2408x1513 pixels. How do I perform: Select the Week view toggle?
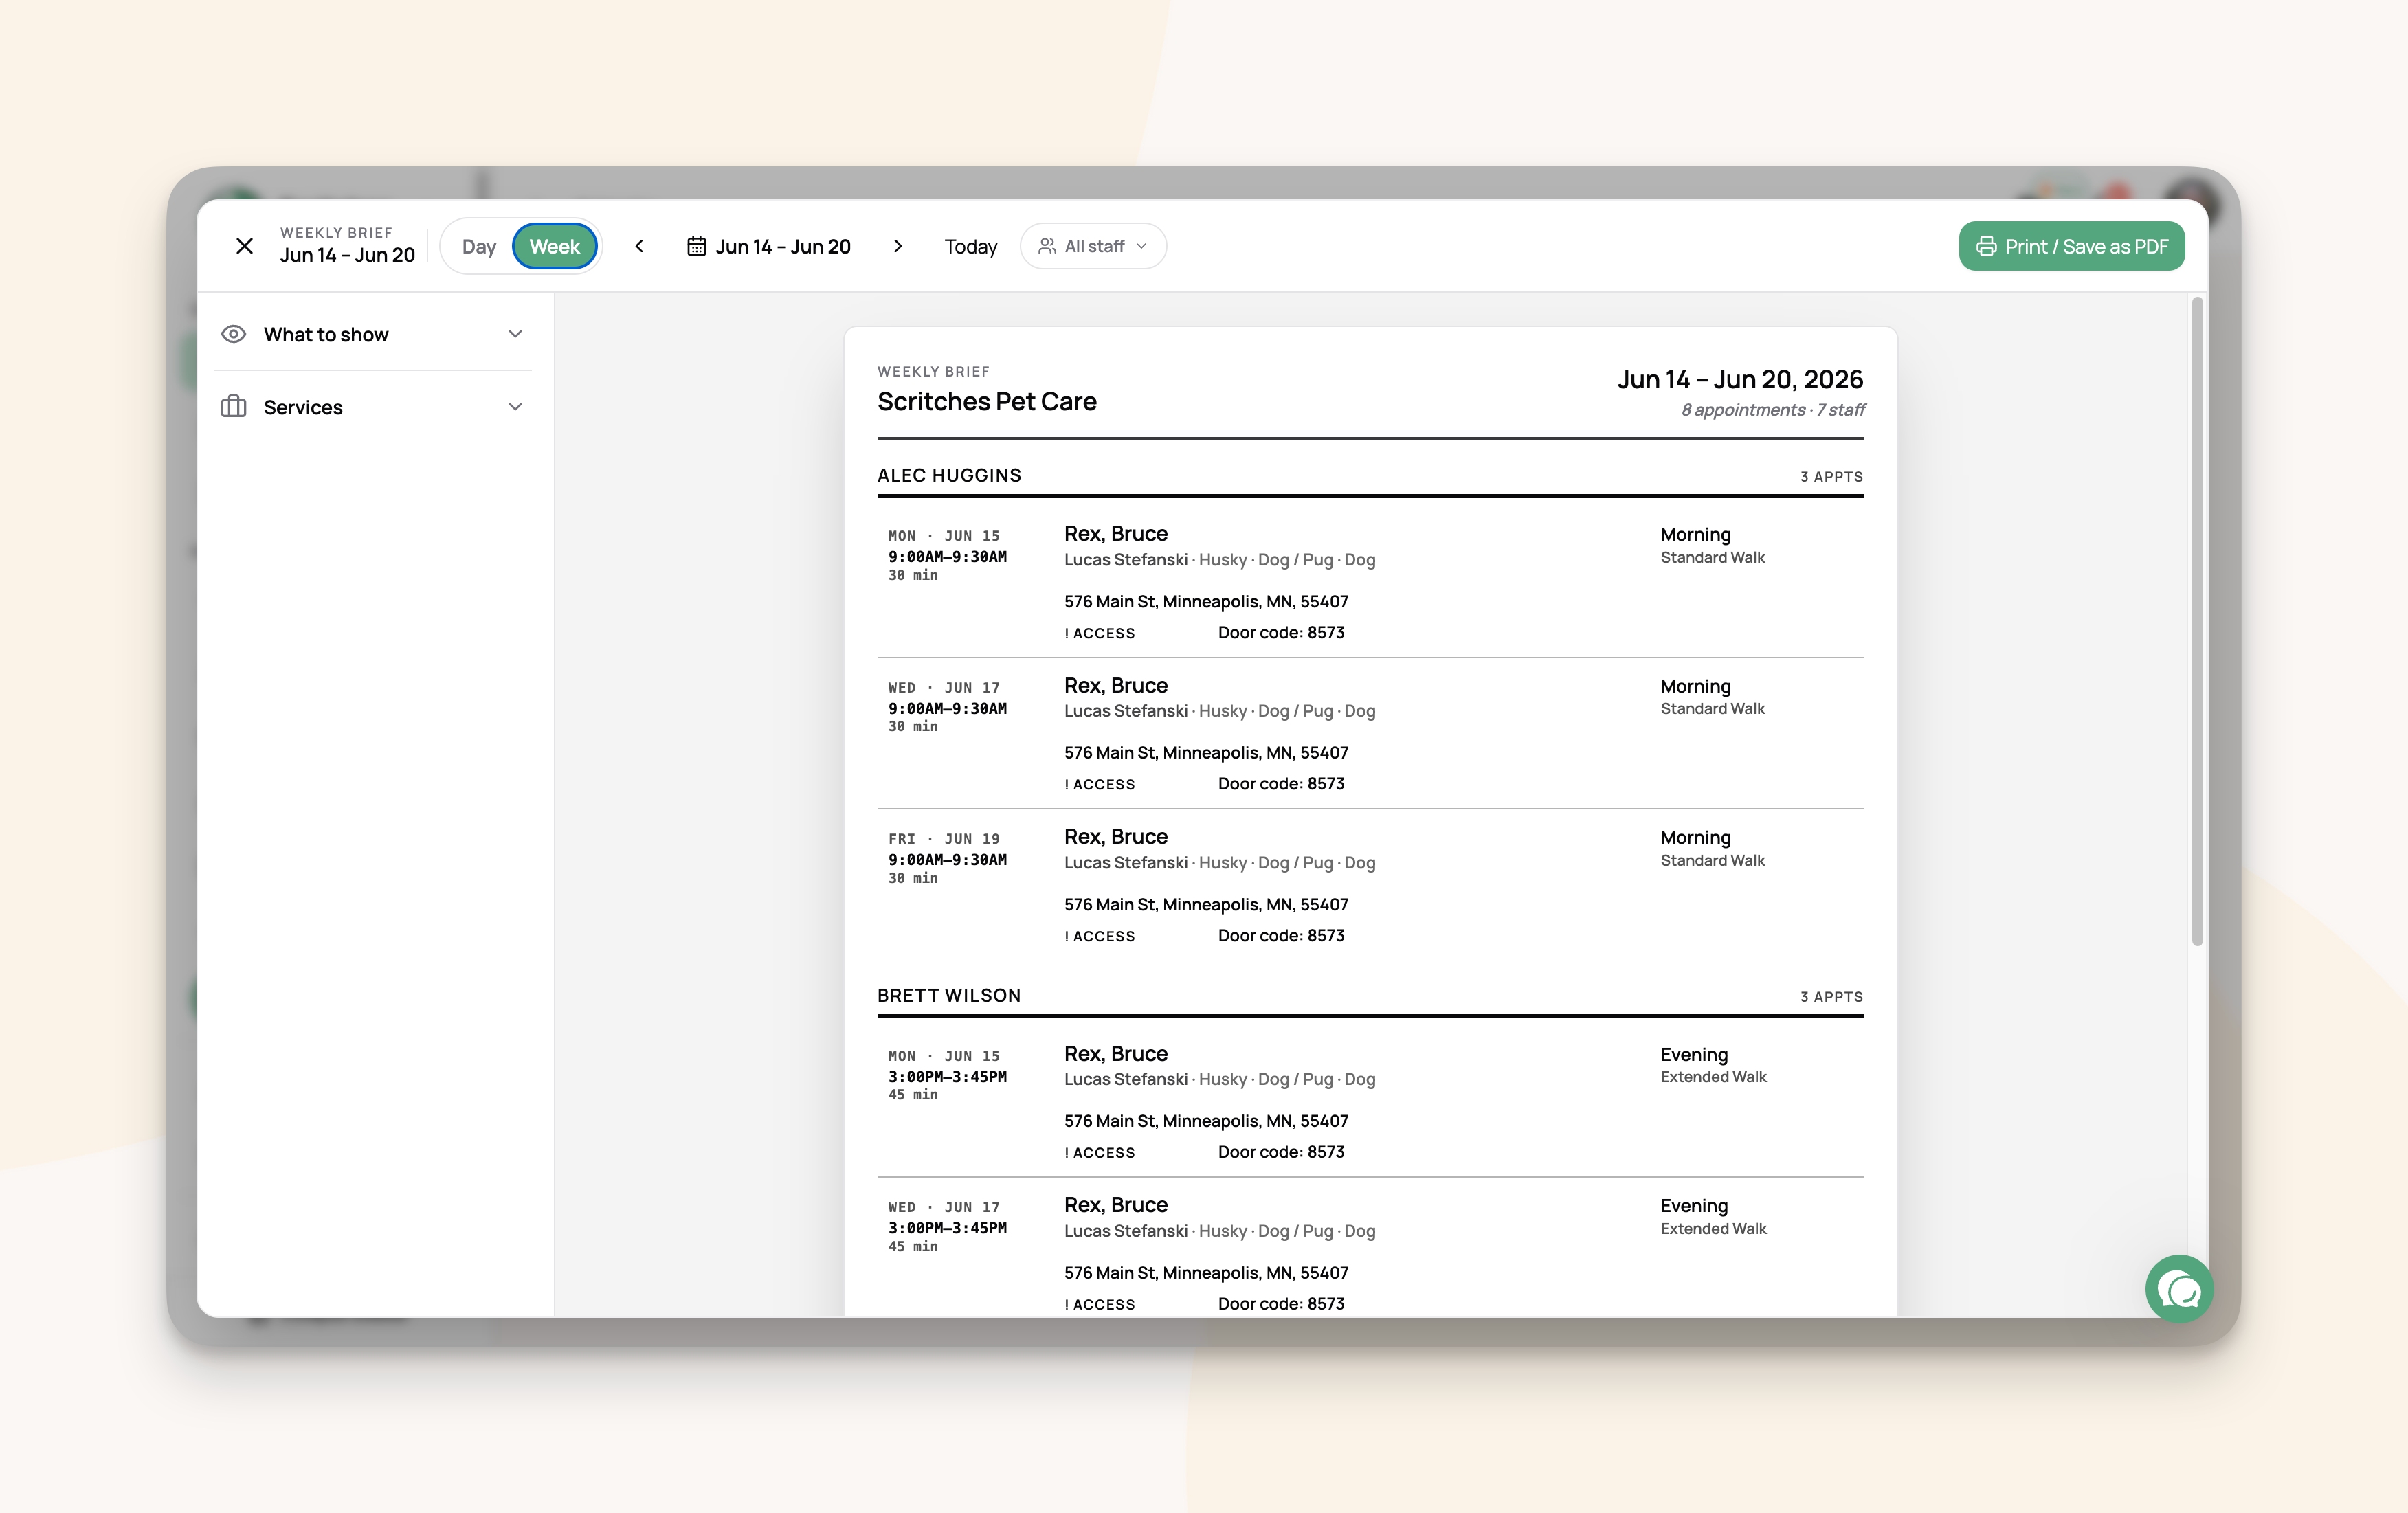(x=554, y=246)
